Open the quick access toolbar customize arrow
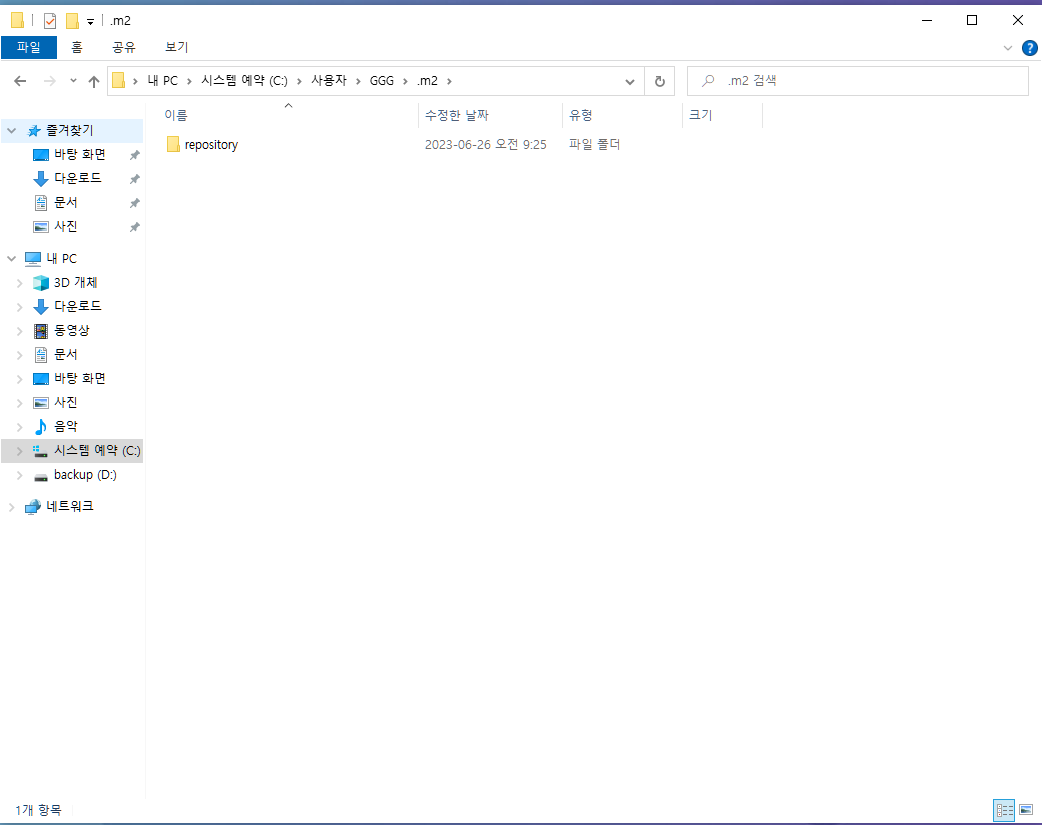1042x825 pixels. coord(90,22)
